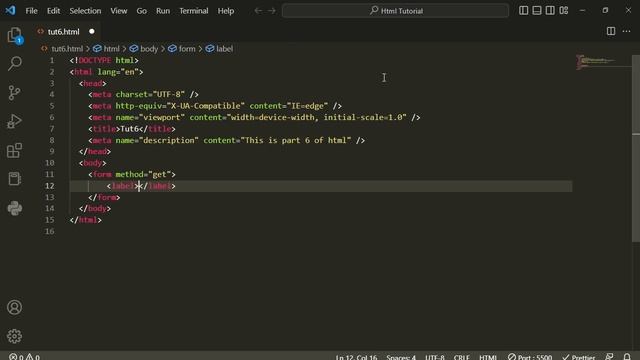This screenshot has height=360, width=640.
Task: Open the Search view
Action: 15,64
